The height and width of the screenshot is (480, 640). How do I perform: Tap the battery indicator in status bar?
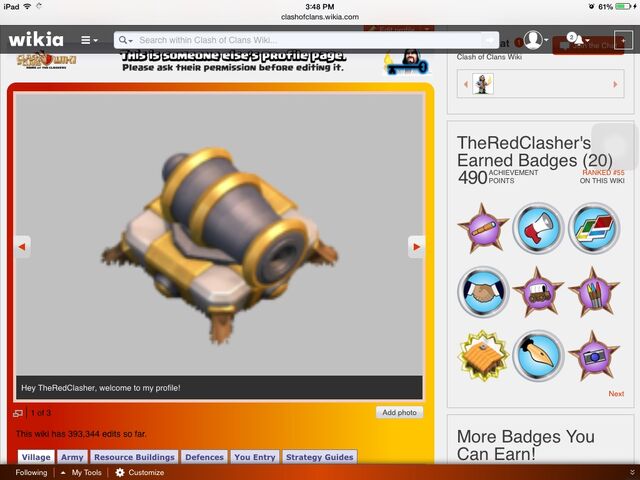point(623,7)
